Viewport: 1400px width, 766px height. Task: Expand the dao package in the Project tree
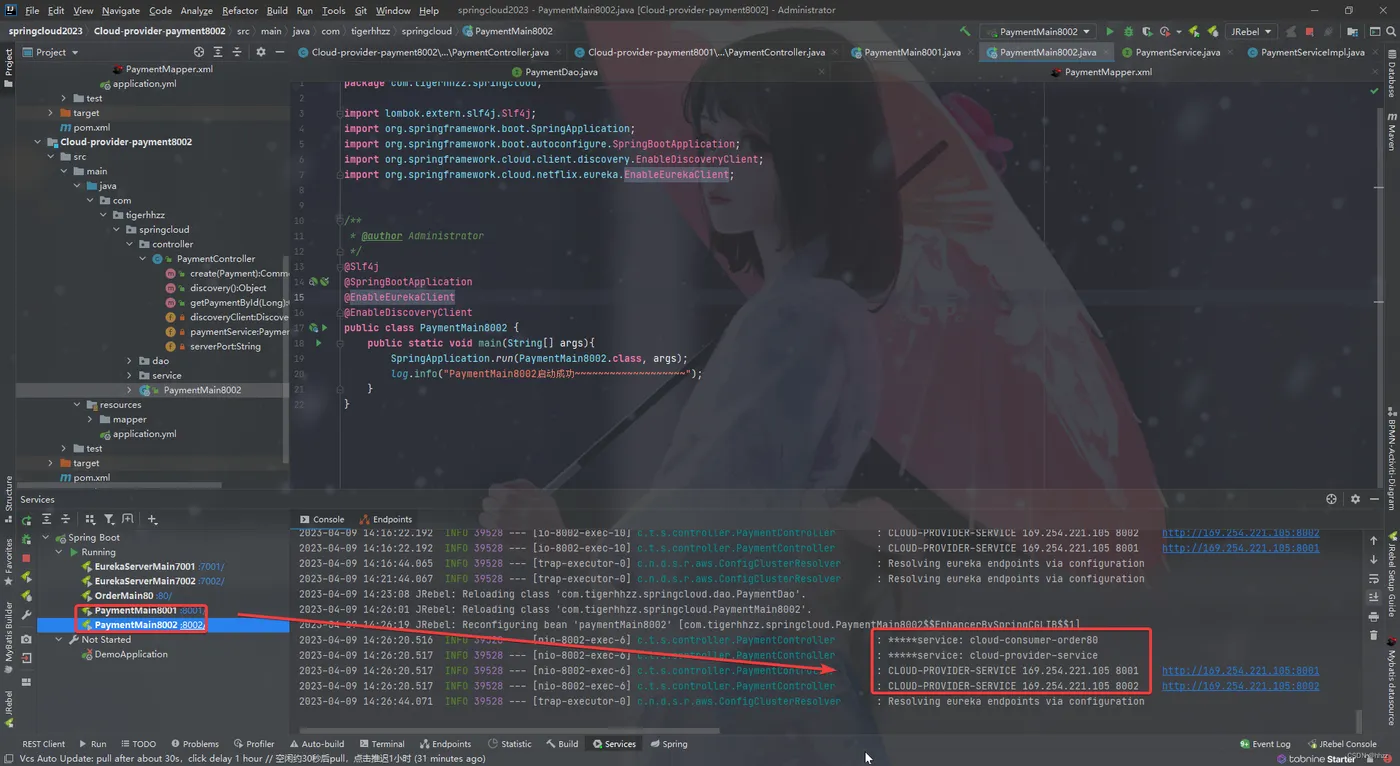(x=130, y=361)
